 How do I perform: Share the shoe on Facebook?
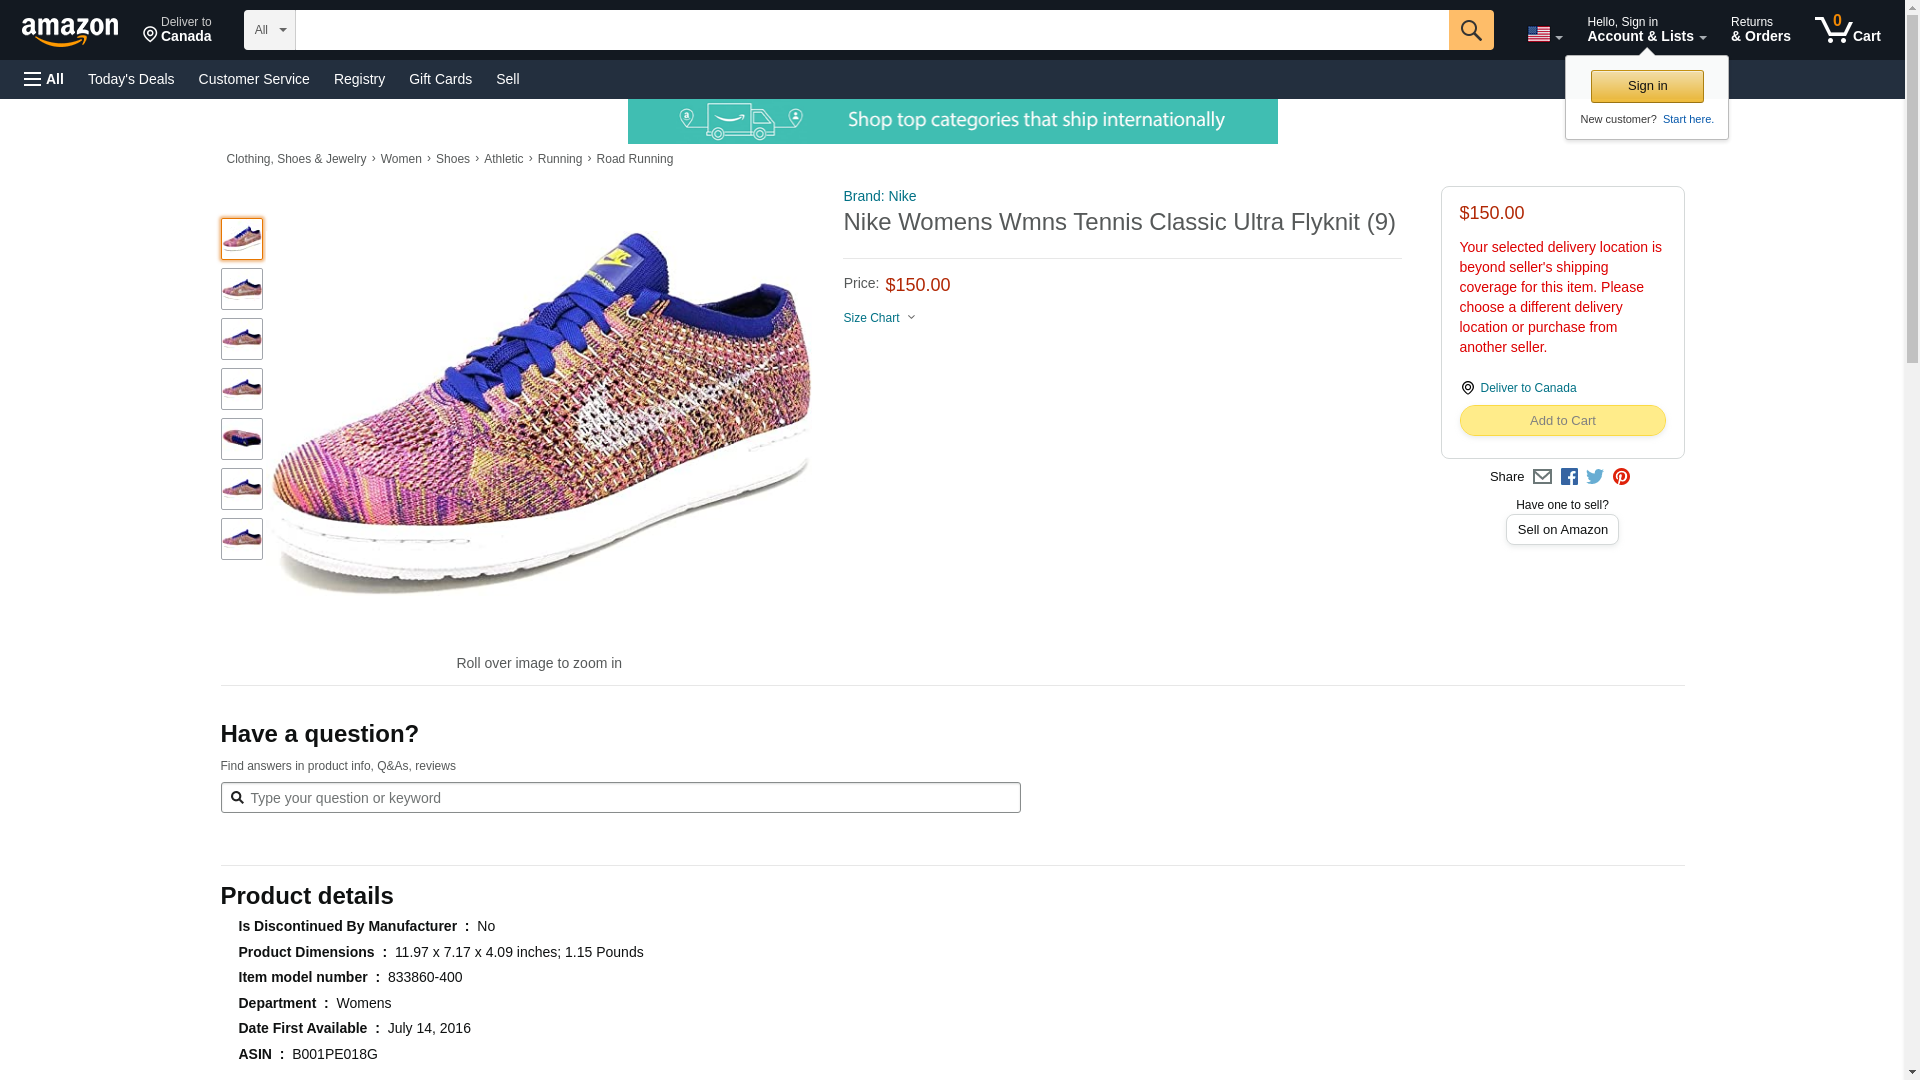point(1569,477)
